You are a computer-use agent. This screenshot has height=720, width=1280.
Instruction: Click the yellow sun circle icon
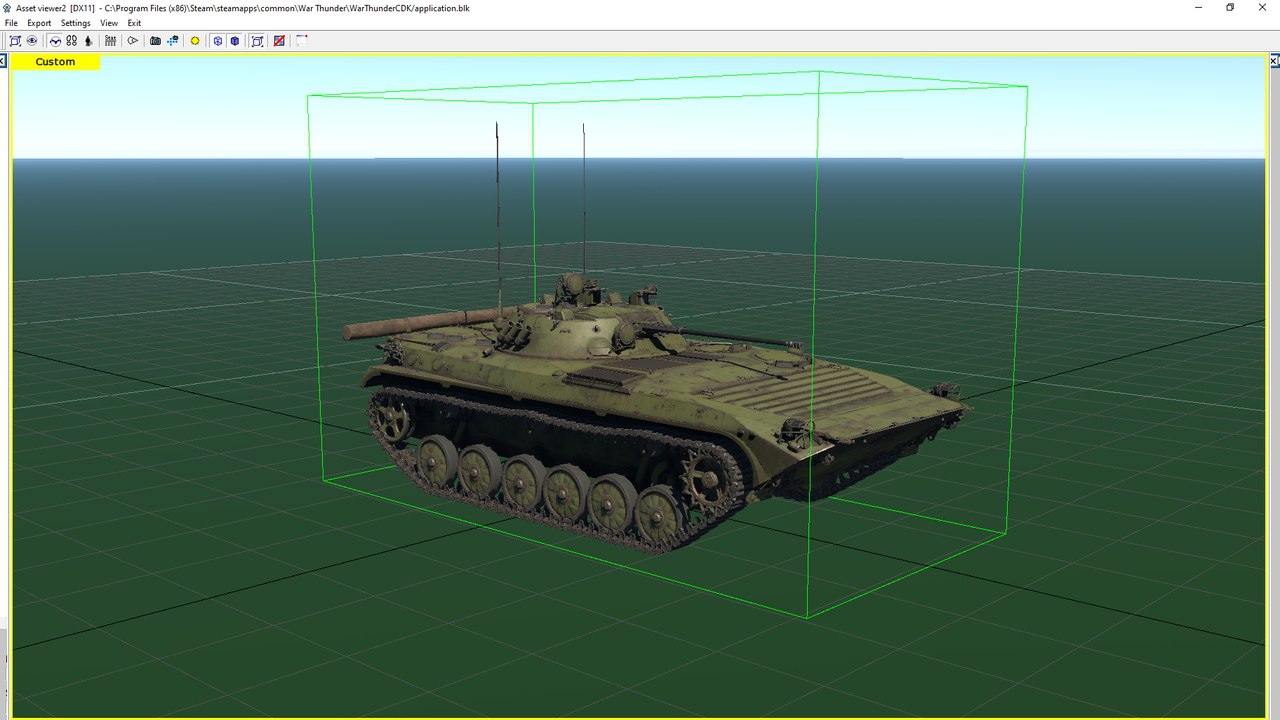tap(195, 41)
